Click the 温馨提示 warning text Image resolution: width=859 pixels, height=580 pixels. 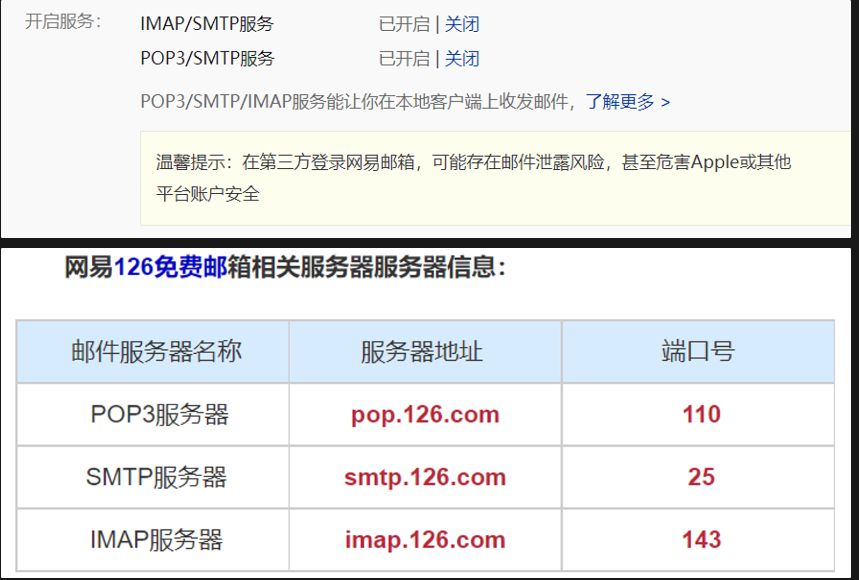(x=473, y=178)
